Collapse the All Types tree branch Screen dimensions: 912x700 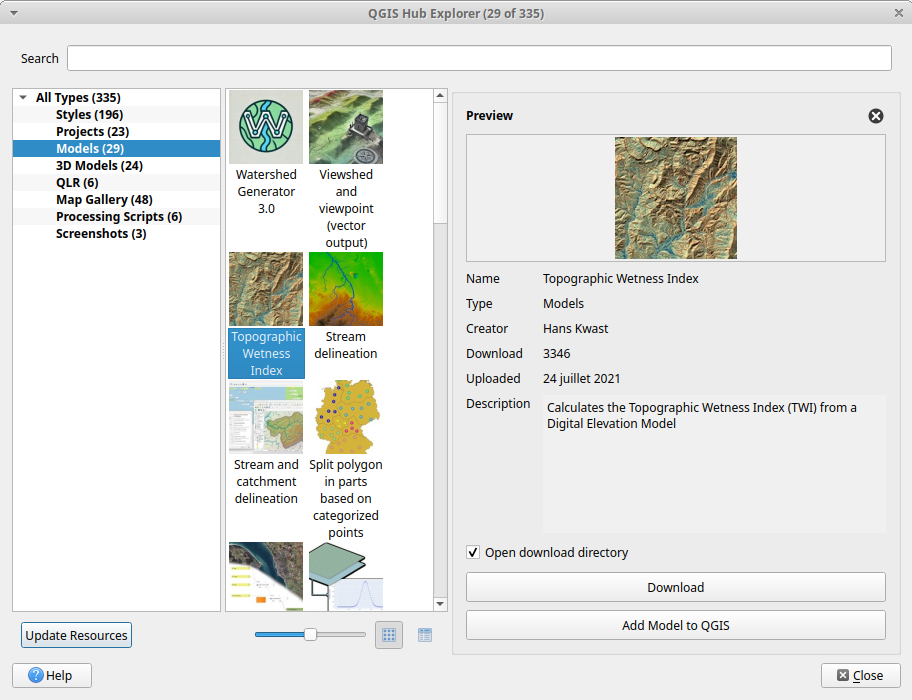coord(22,97)
